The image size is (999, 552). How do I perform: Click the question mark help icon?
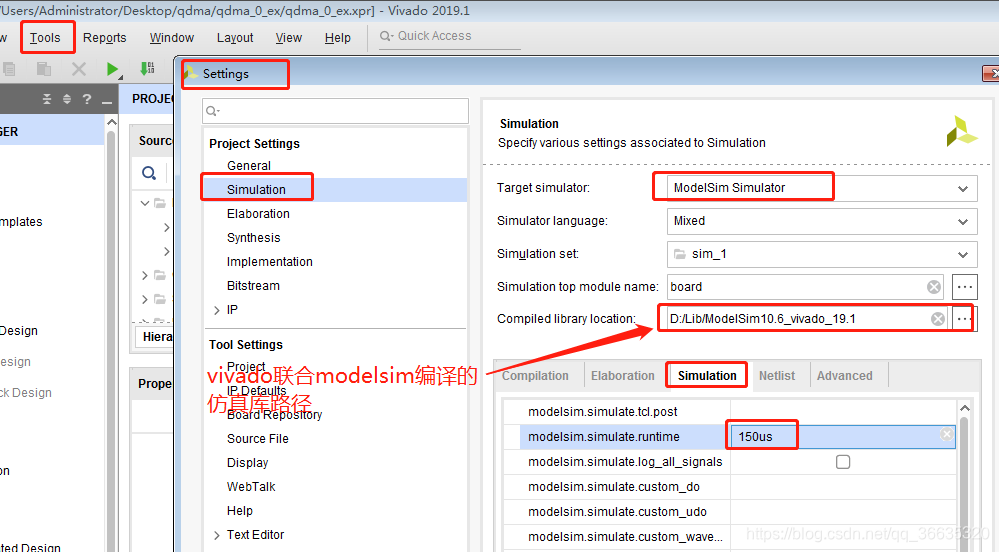[x=87, y=99]
